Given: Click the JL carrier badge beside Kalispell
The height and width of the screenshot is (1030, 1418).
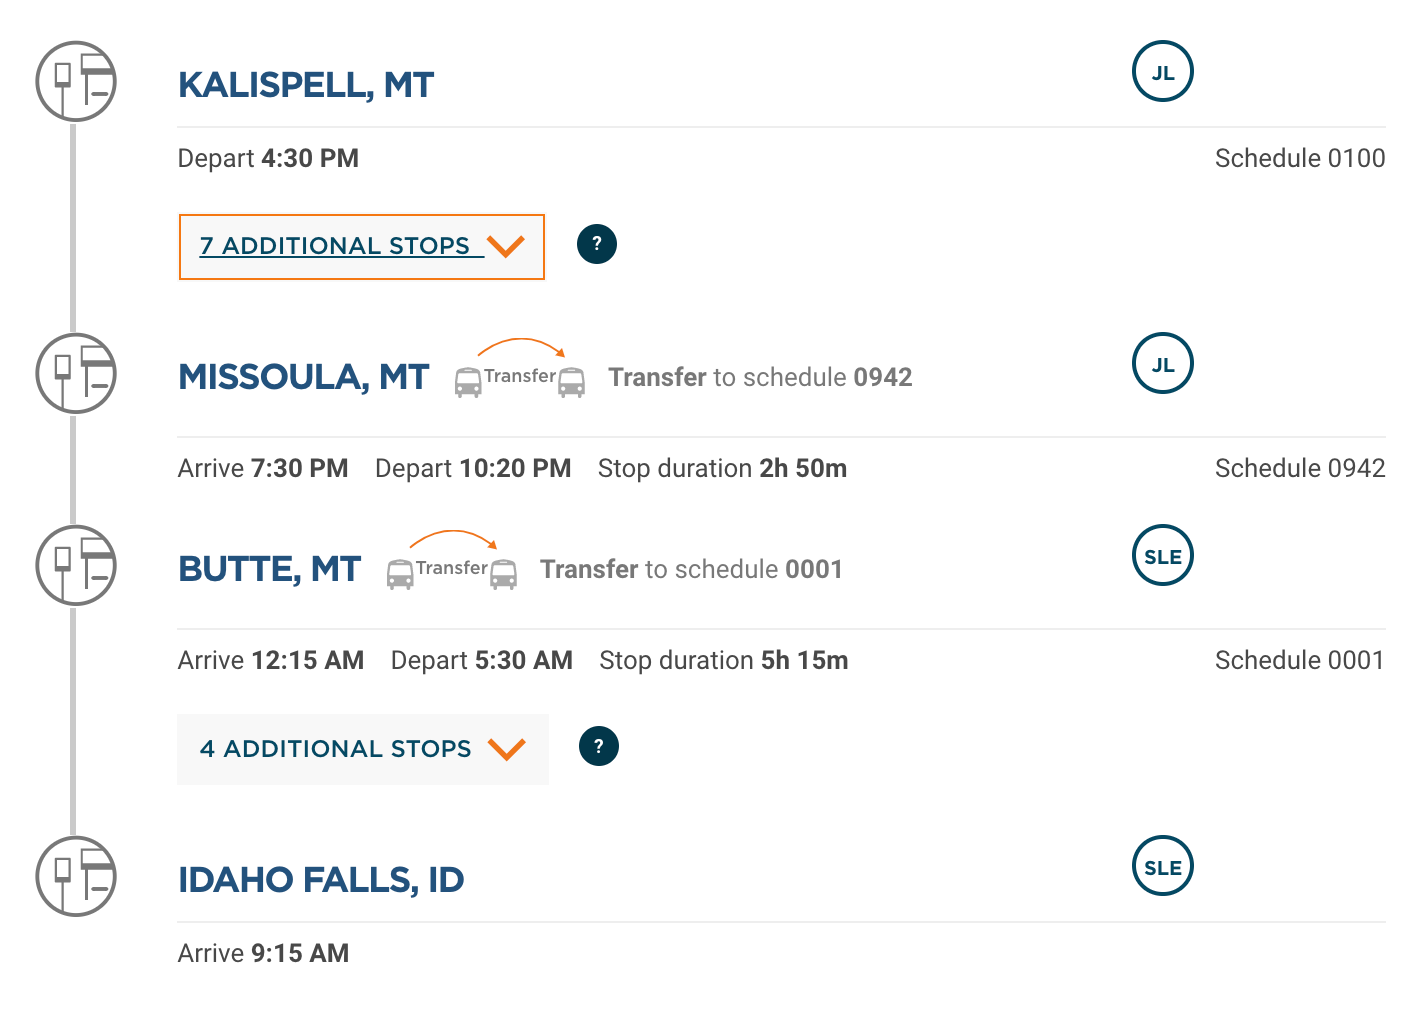Looking at the screenshot, I should 1163,72.
